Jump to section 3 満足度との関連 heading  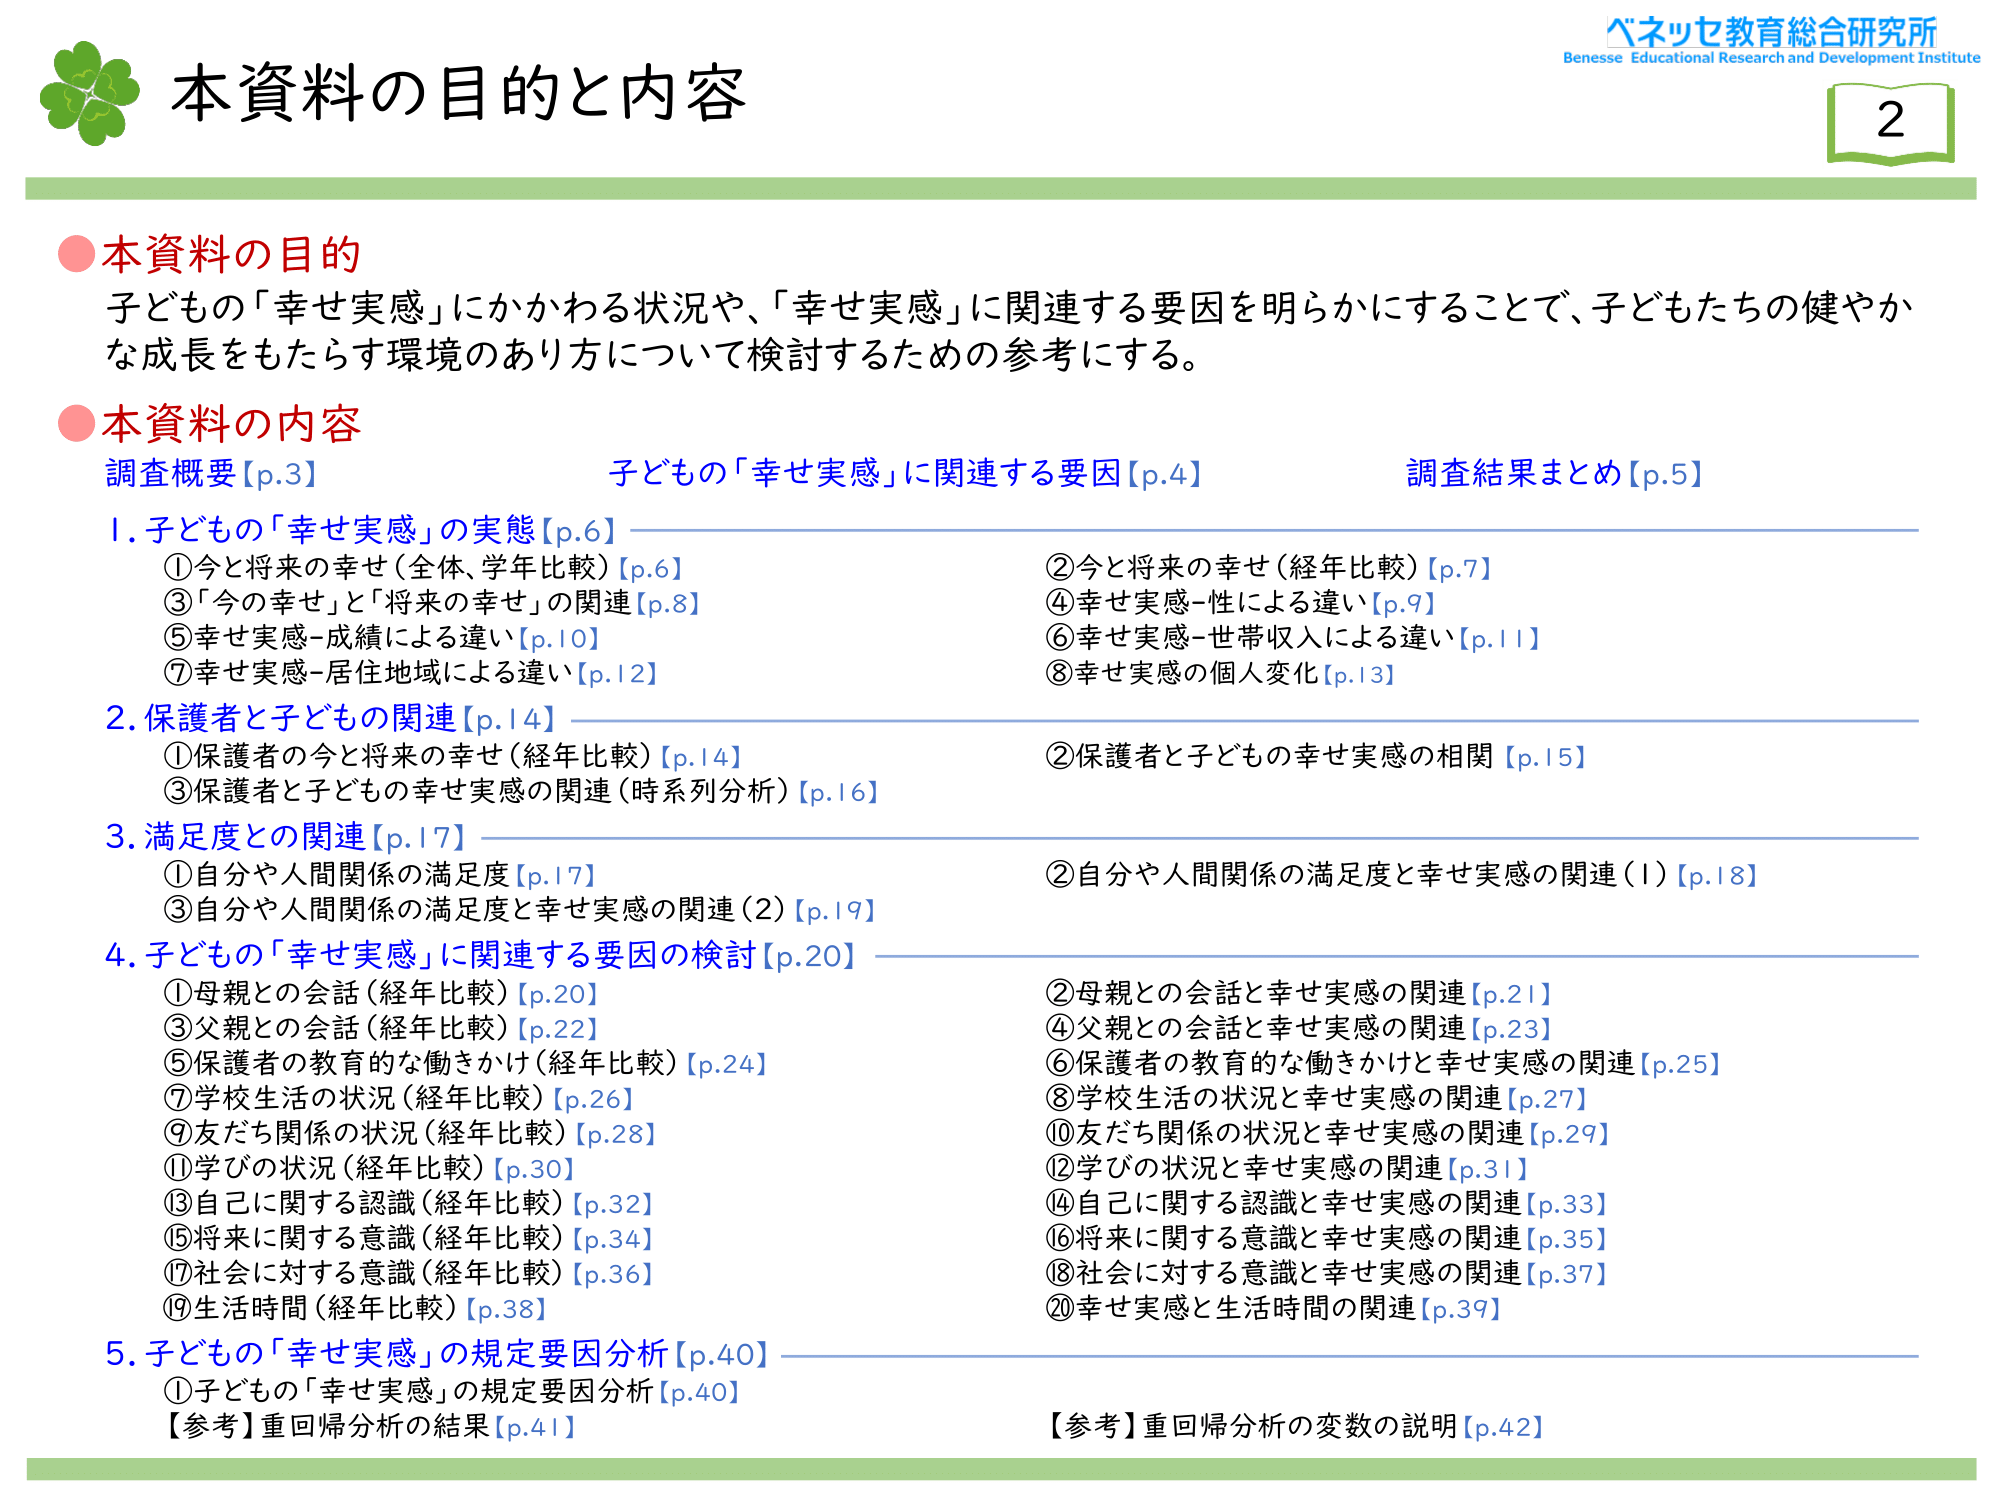pyautogui.click(x=285, y=837)
